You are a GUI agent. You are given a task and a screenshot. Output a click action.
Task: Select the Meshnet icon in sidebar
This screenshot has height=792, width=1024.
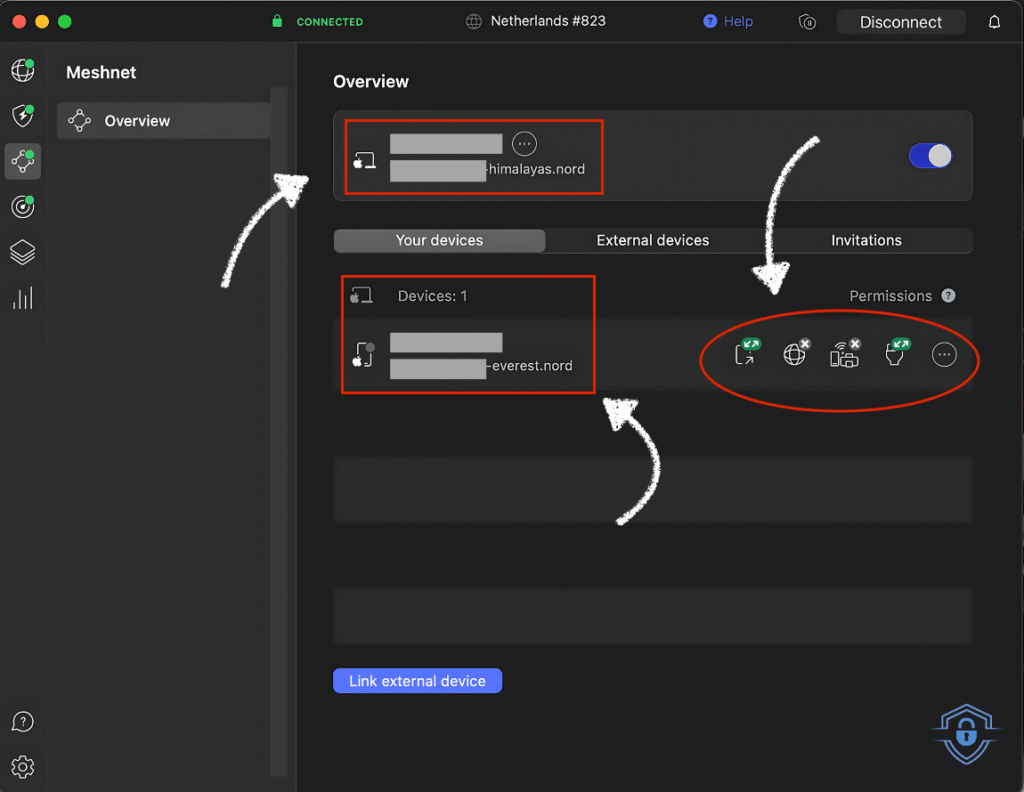[23, 161]
